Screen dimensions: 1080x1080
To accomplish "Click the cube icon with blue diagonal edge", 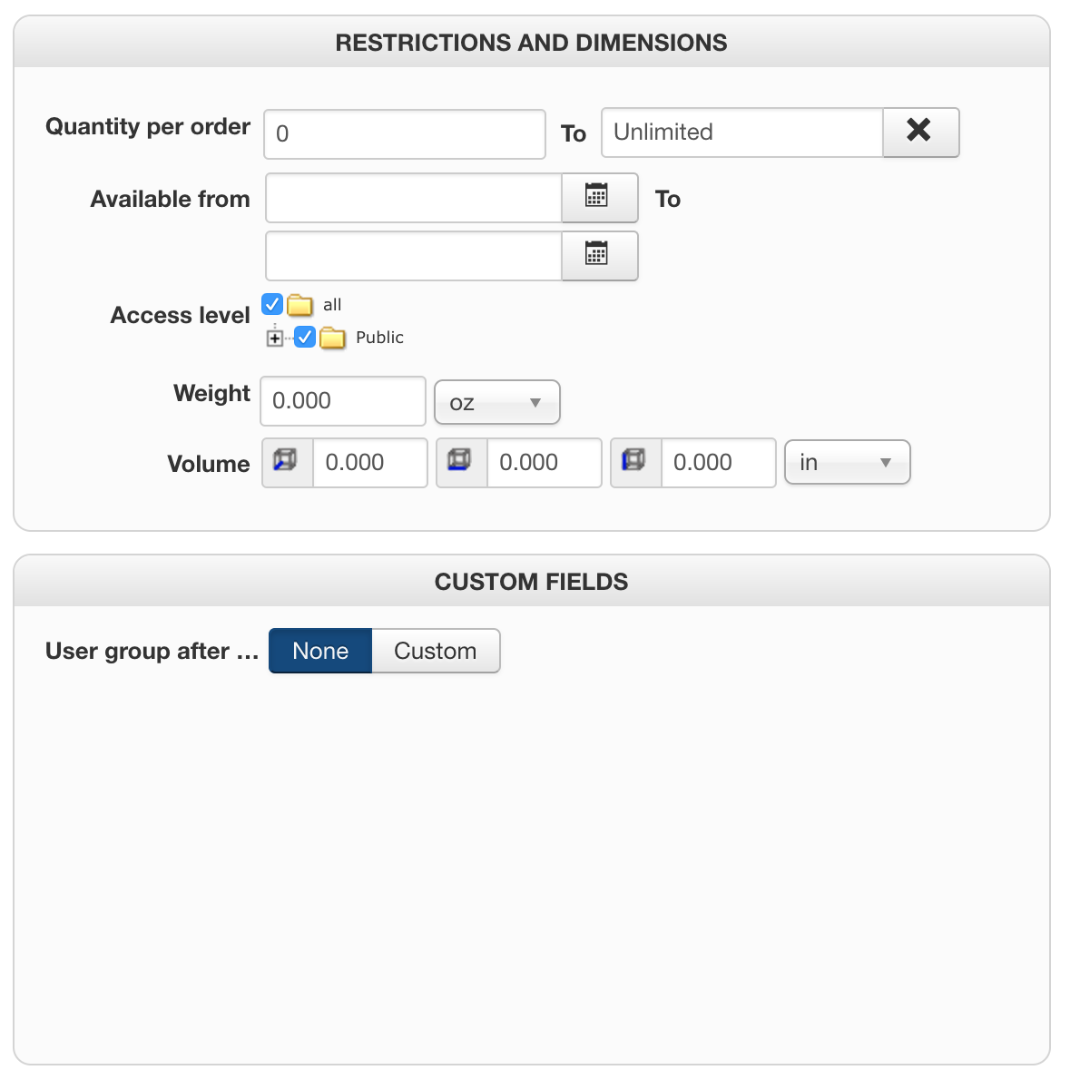I will click(286, 462).
